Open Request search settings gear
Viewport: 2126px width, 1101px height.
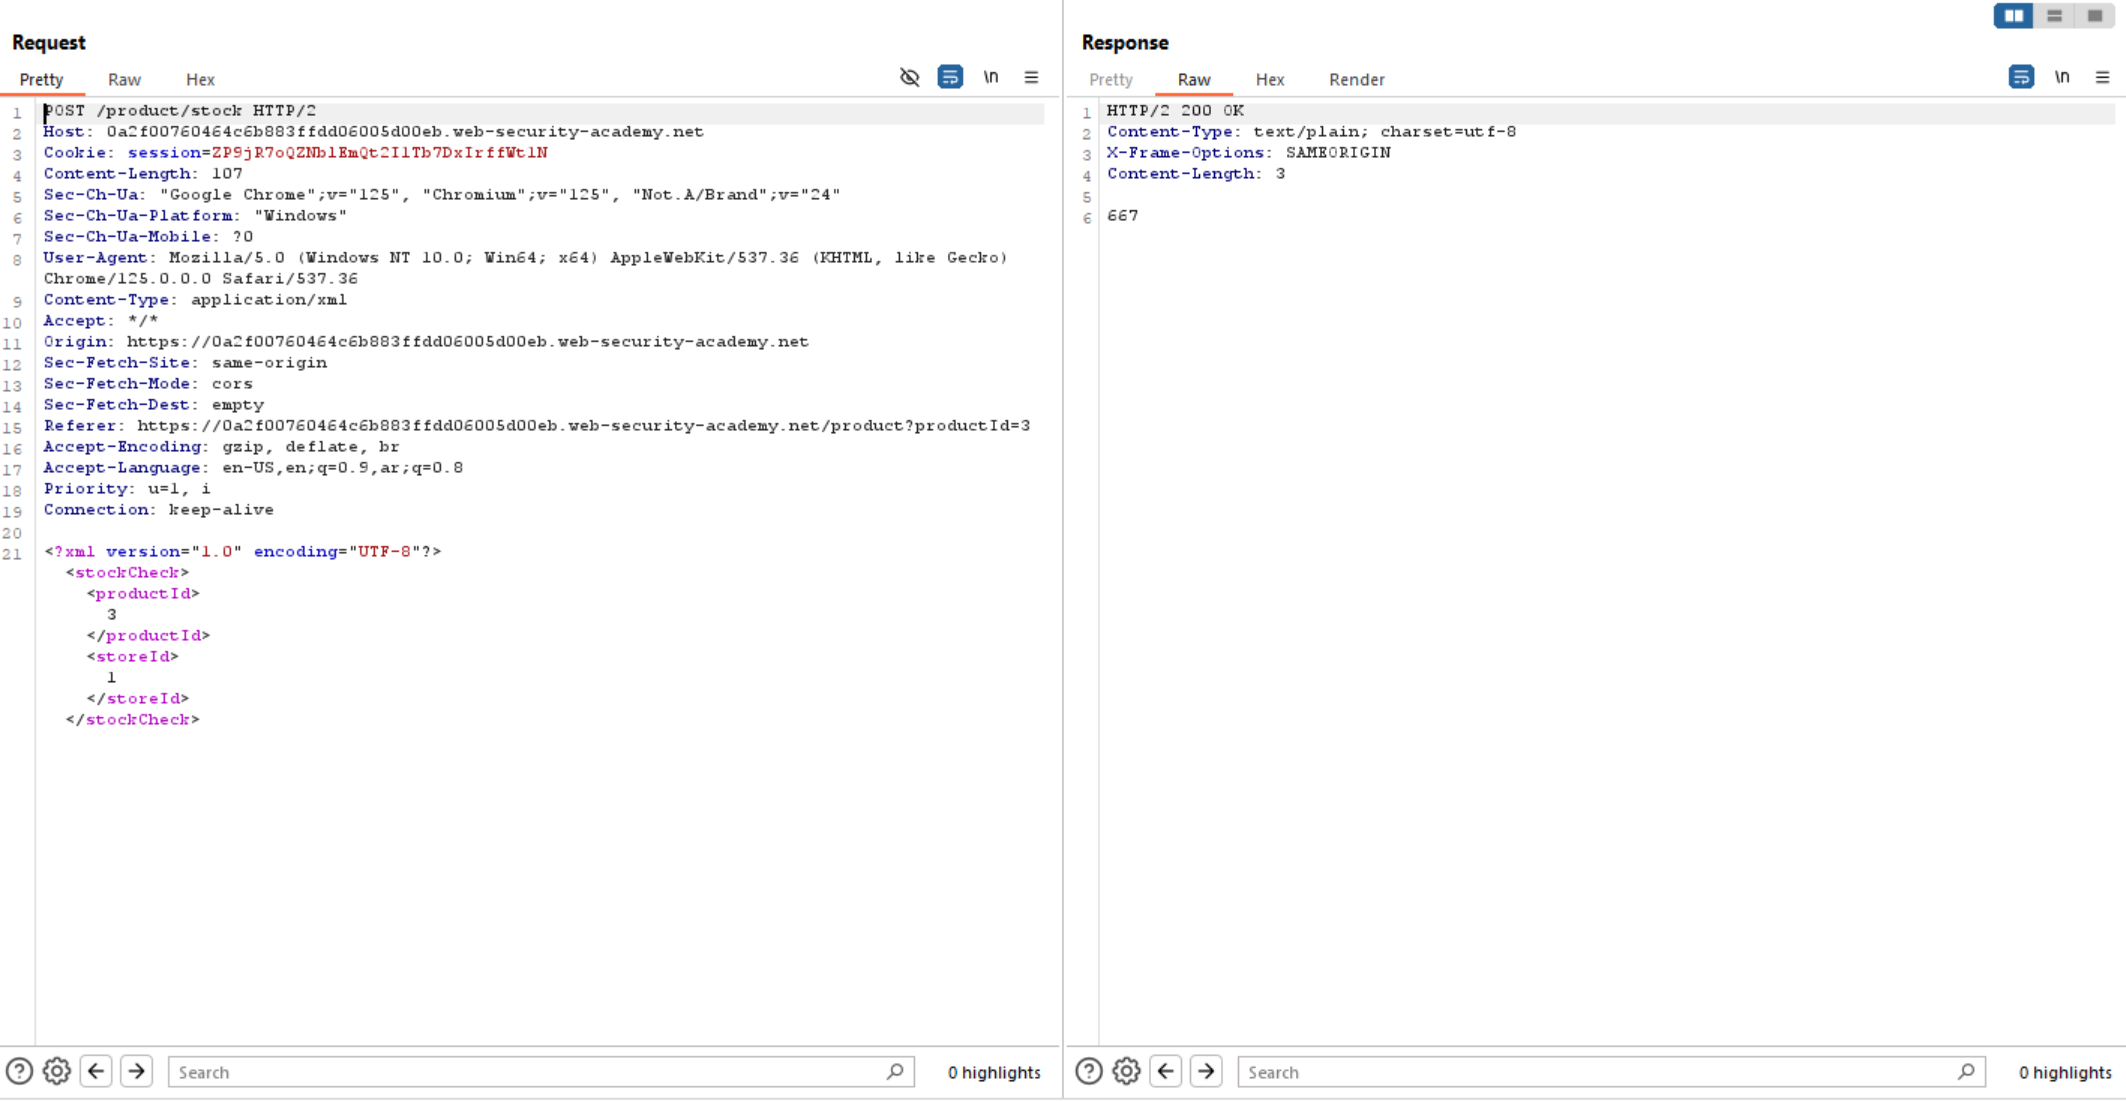point(57,1071)
